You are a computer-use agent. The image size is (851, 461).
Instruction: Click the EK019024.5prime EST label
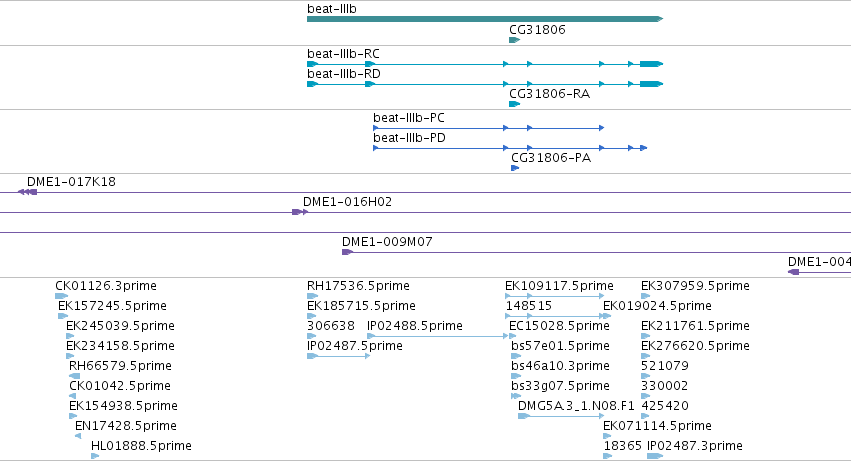657,306
